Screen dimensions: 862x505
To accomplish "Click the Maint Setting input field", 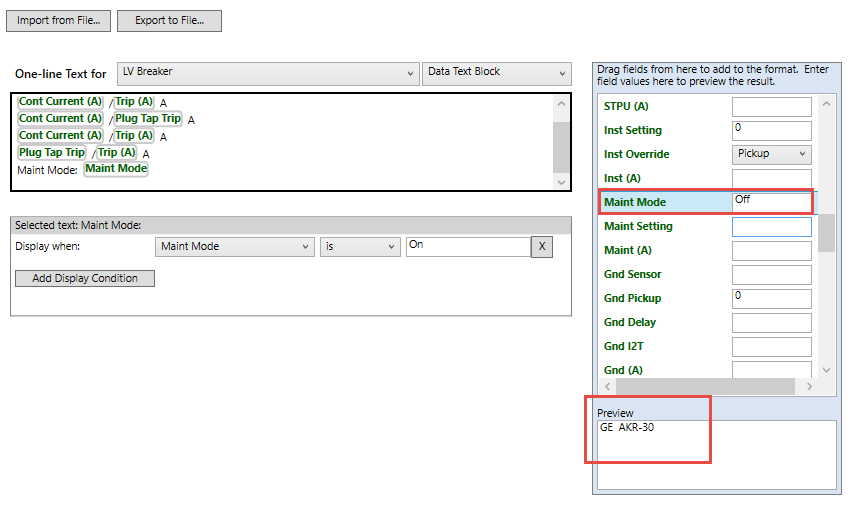I will coord(771,227).
